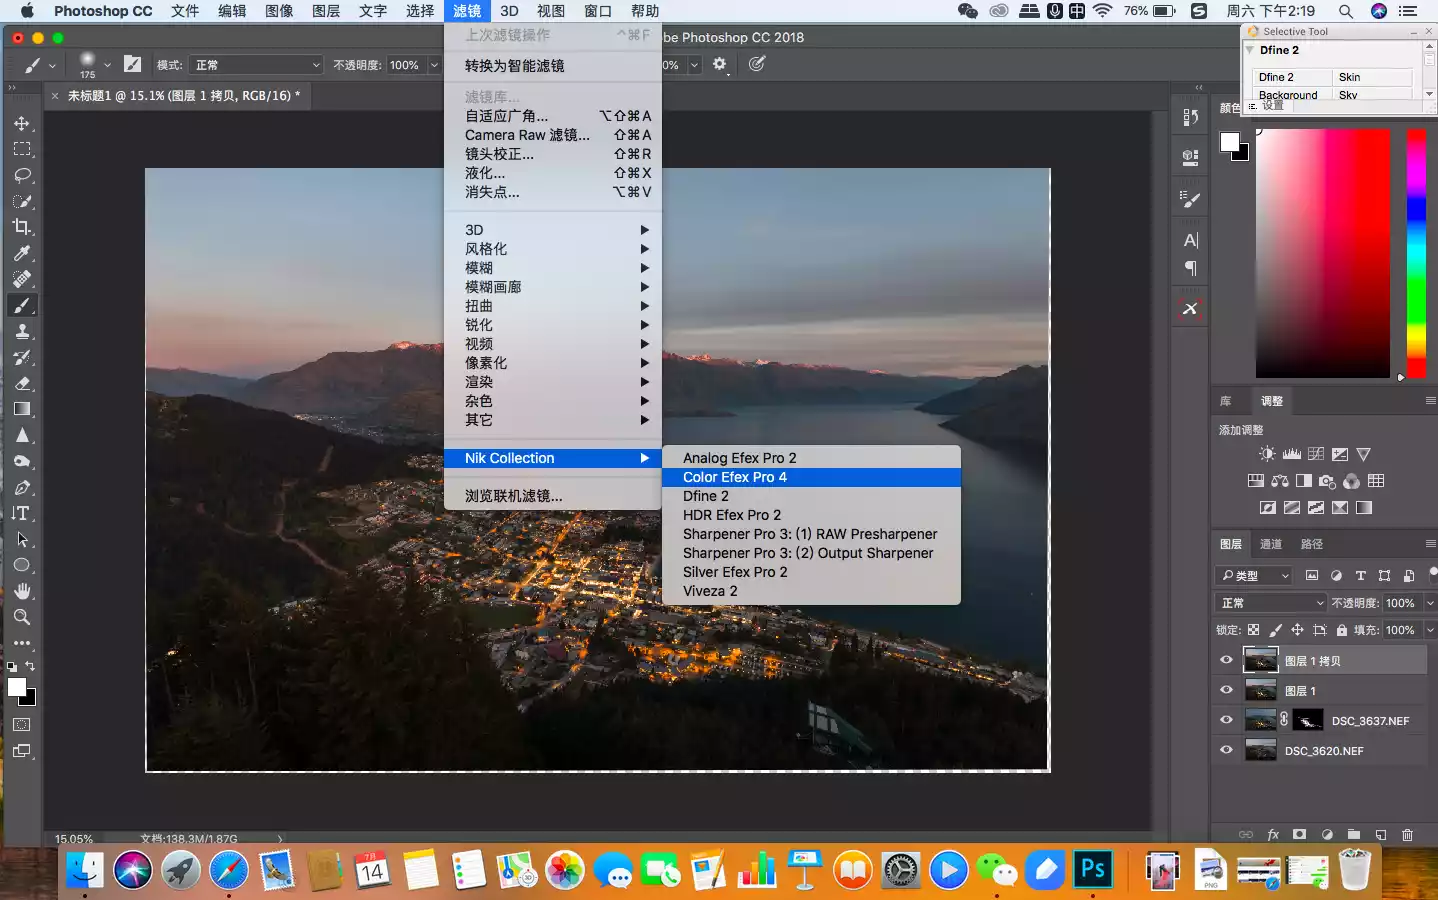Toggle visibility of 图层 1 layer
The width and height of the screenshot is (1438, 900).
1226,690
